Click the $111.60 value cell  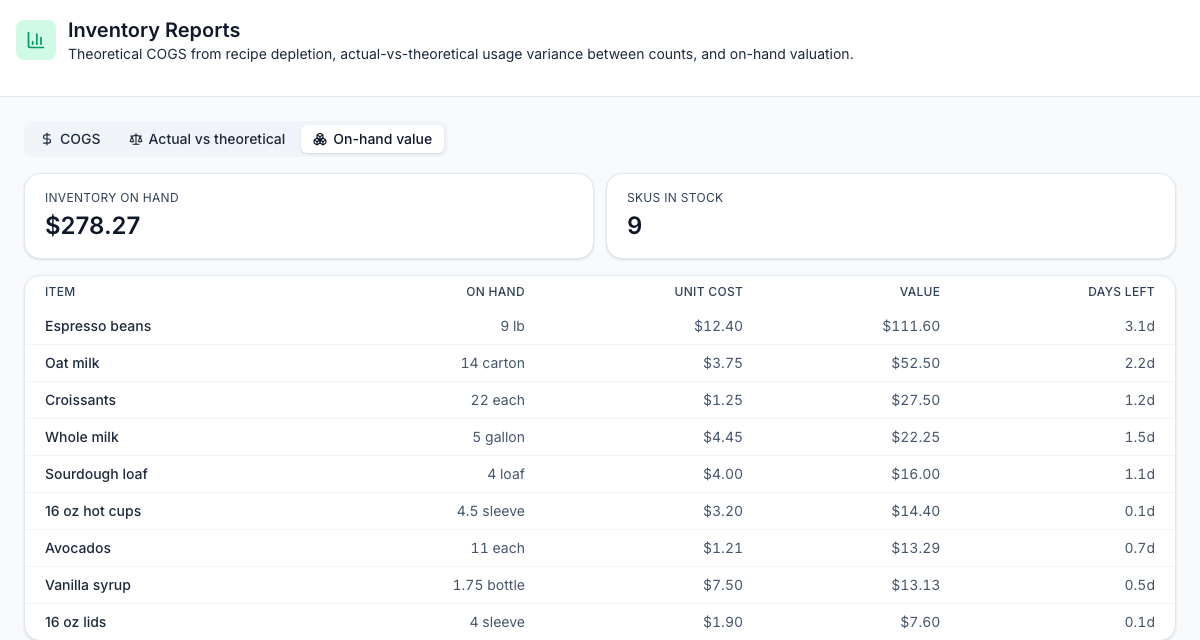point(911,326)
